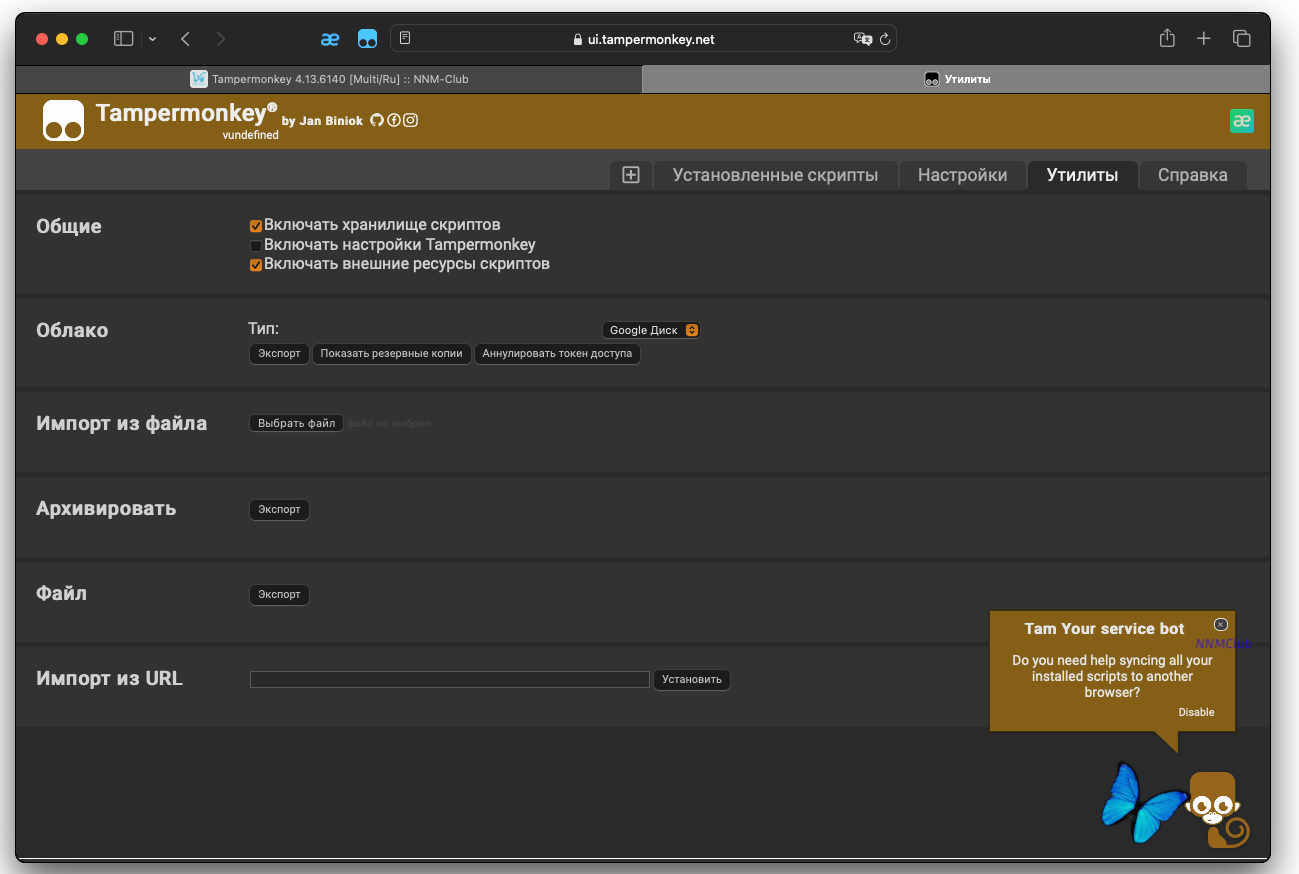The height and width of the screenshot is (874, 1299).
Task: Open the Instagram icon link
Action: (x=410, y=120)
